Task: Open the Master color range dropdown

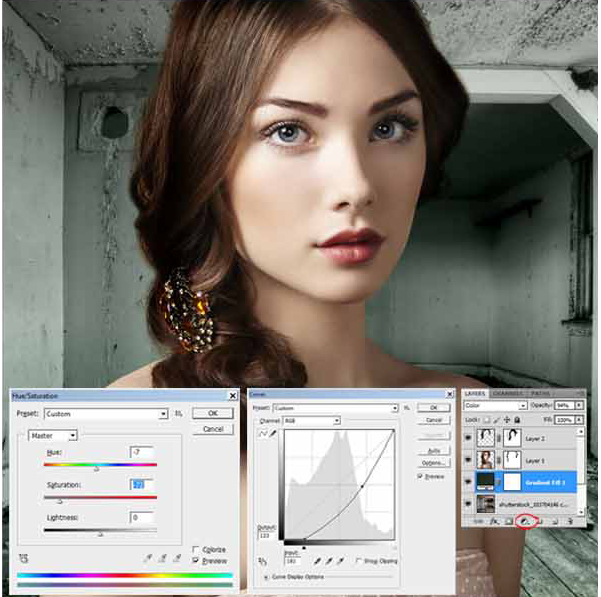Action: click(53, 436)
